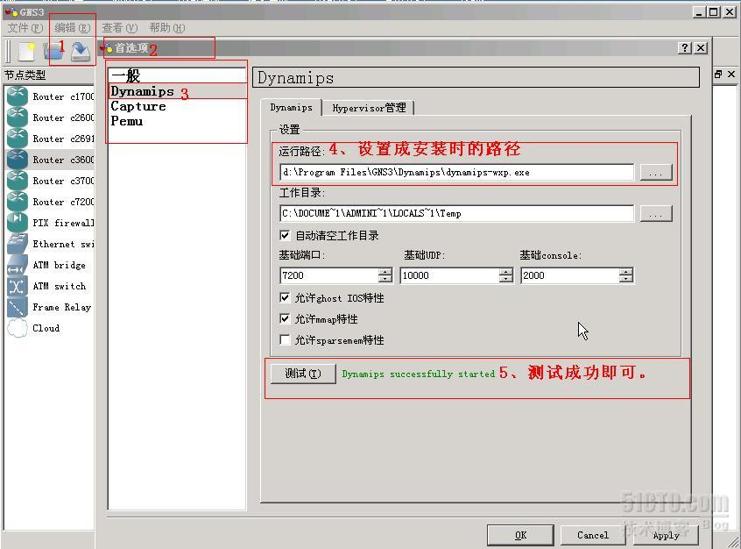Adjust the 基础UDP spinner arrows
741x549 pixels.
click(505, 275)
